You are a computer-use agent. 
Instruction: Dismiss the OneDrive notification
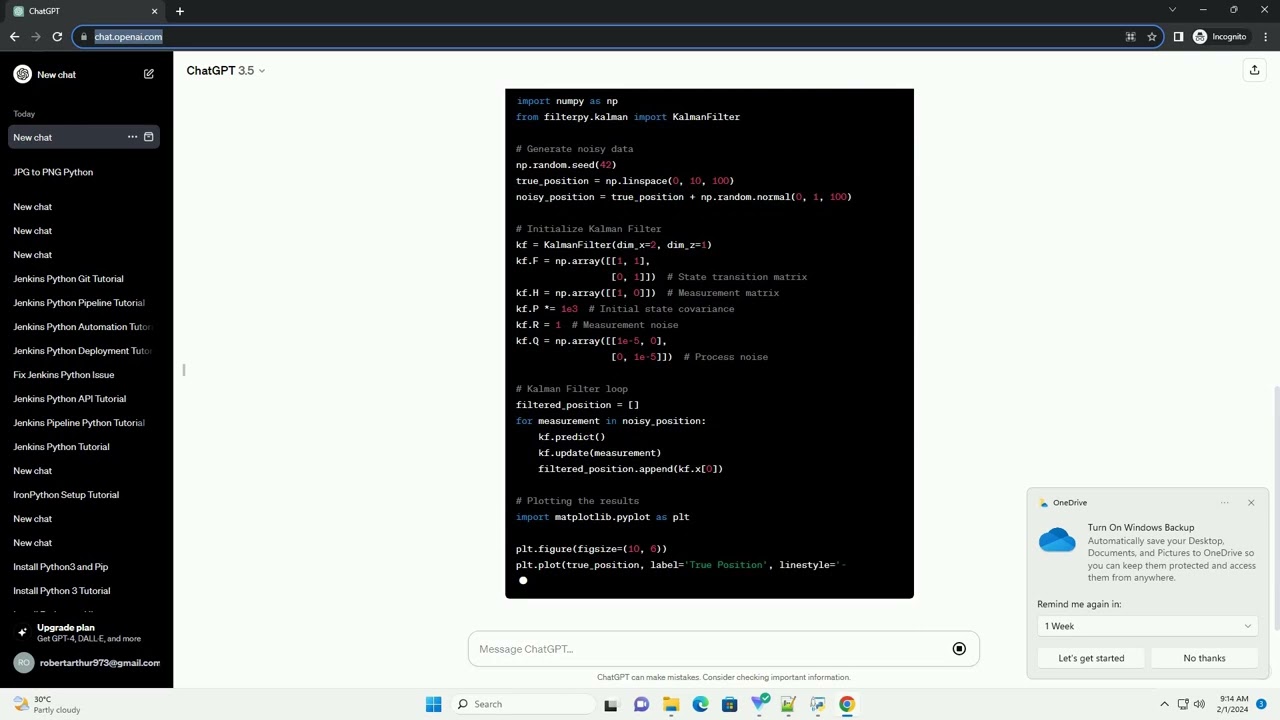[1251, 503]
